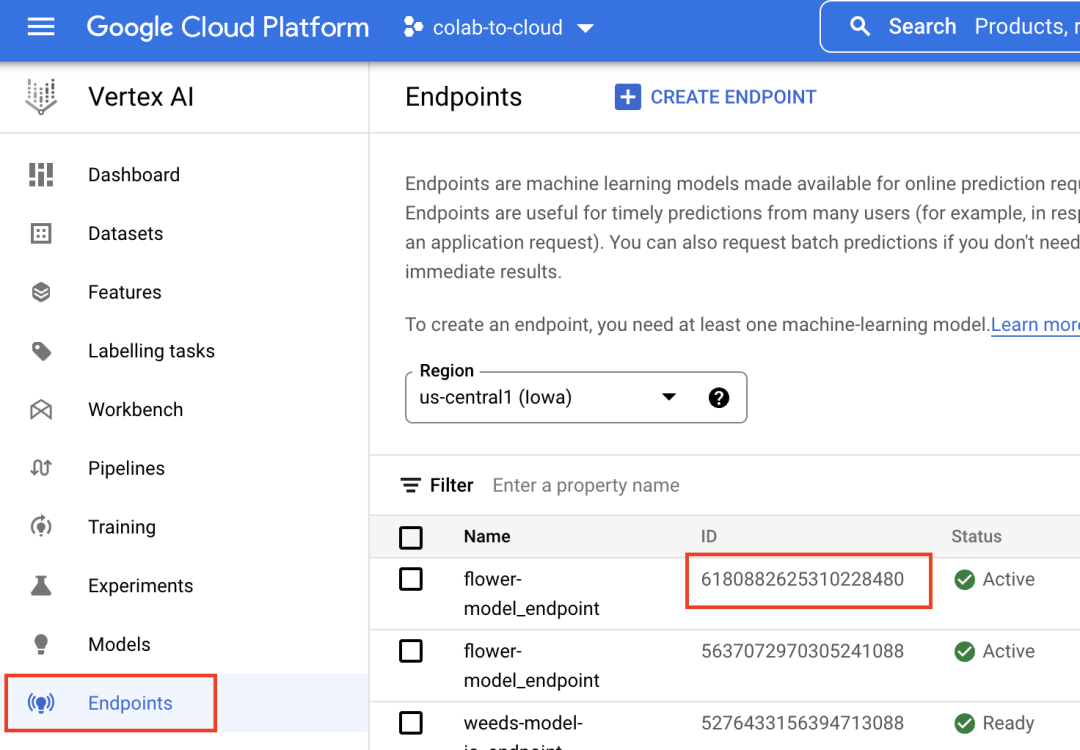Open the Pipelines section in sidebar
The height and width of the screenshot is (750, 1080).
126,468
